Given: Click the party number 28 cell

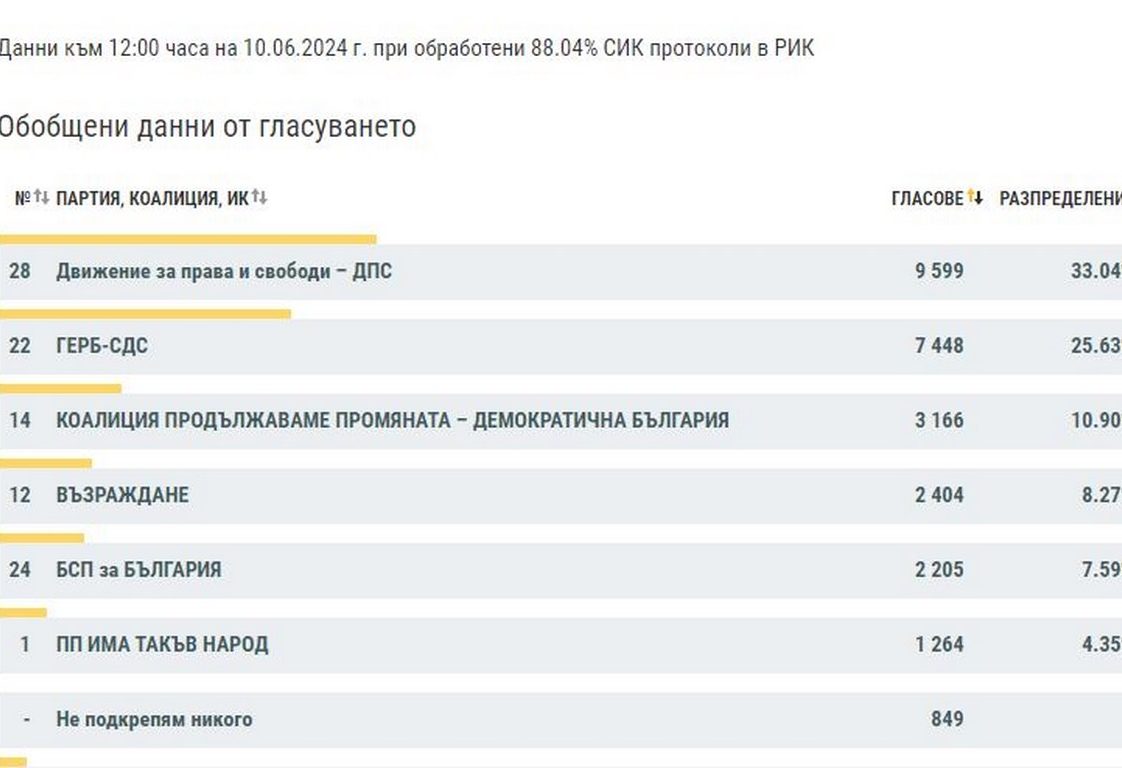Looking at the screenshot, I should 20,271.
